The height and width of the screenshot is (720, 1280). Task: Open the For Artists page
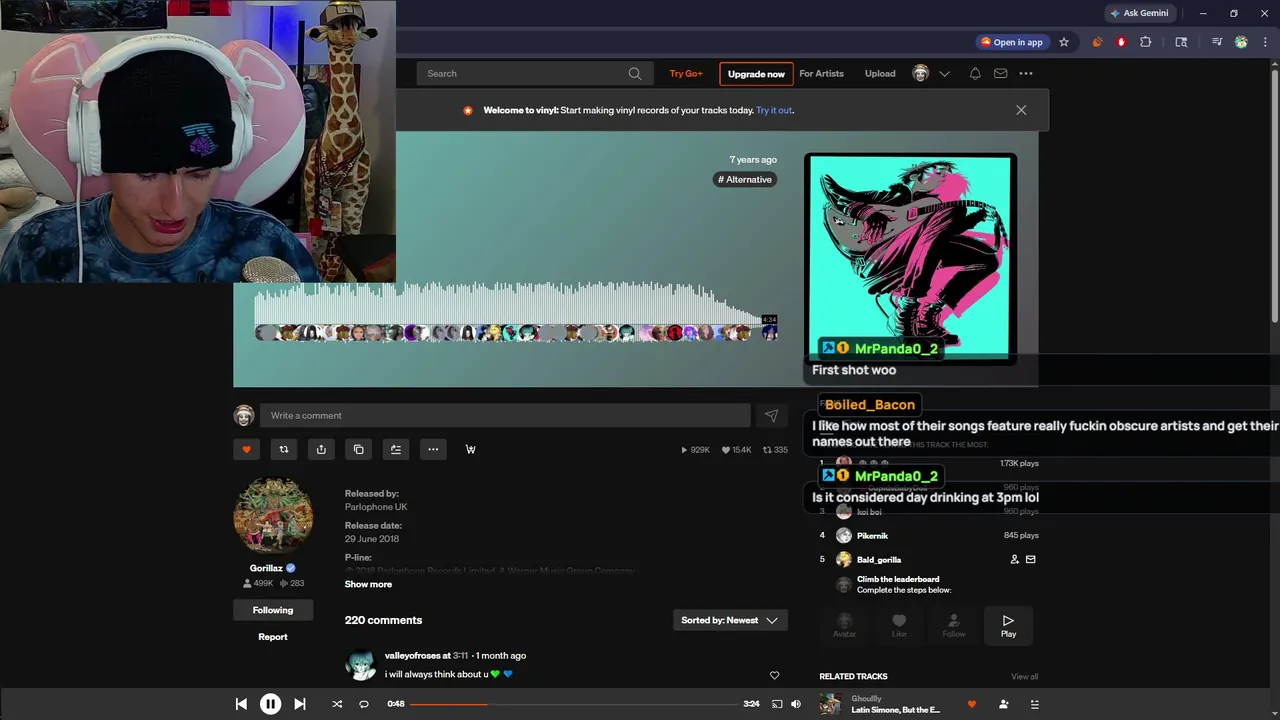(x=821, y=74)
